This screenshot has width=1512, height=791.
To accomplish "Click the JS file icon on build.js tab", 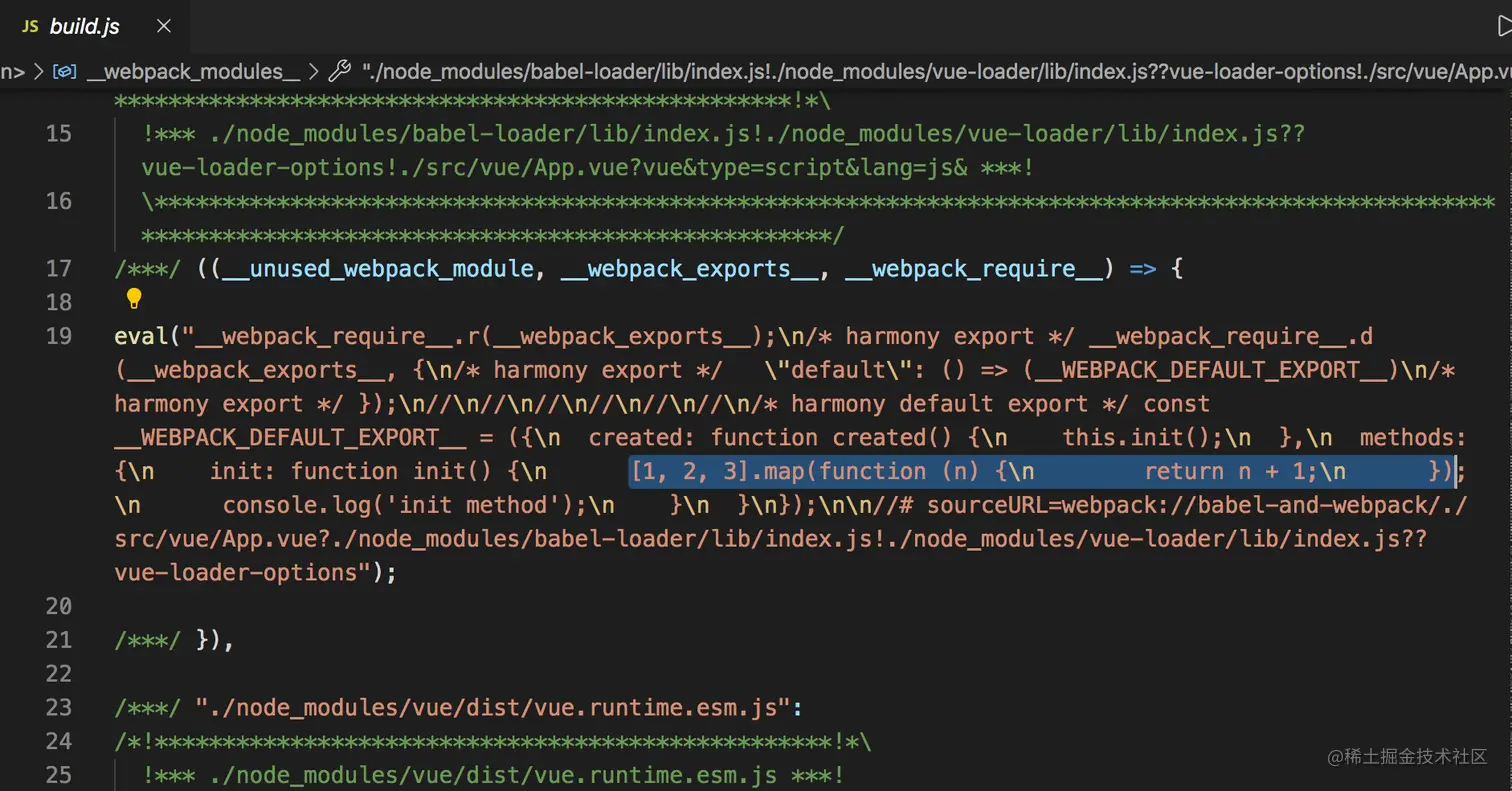I will pos(30,27).
